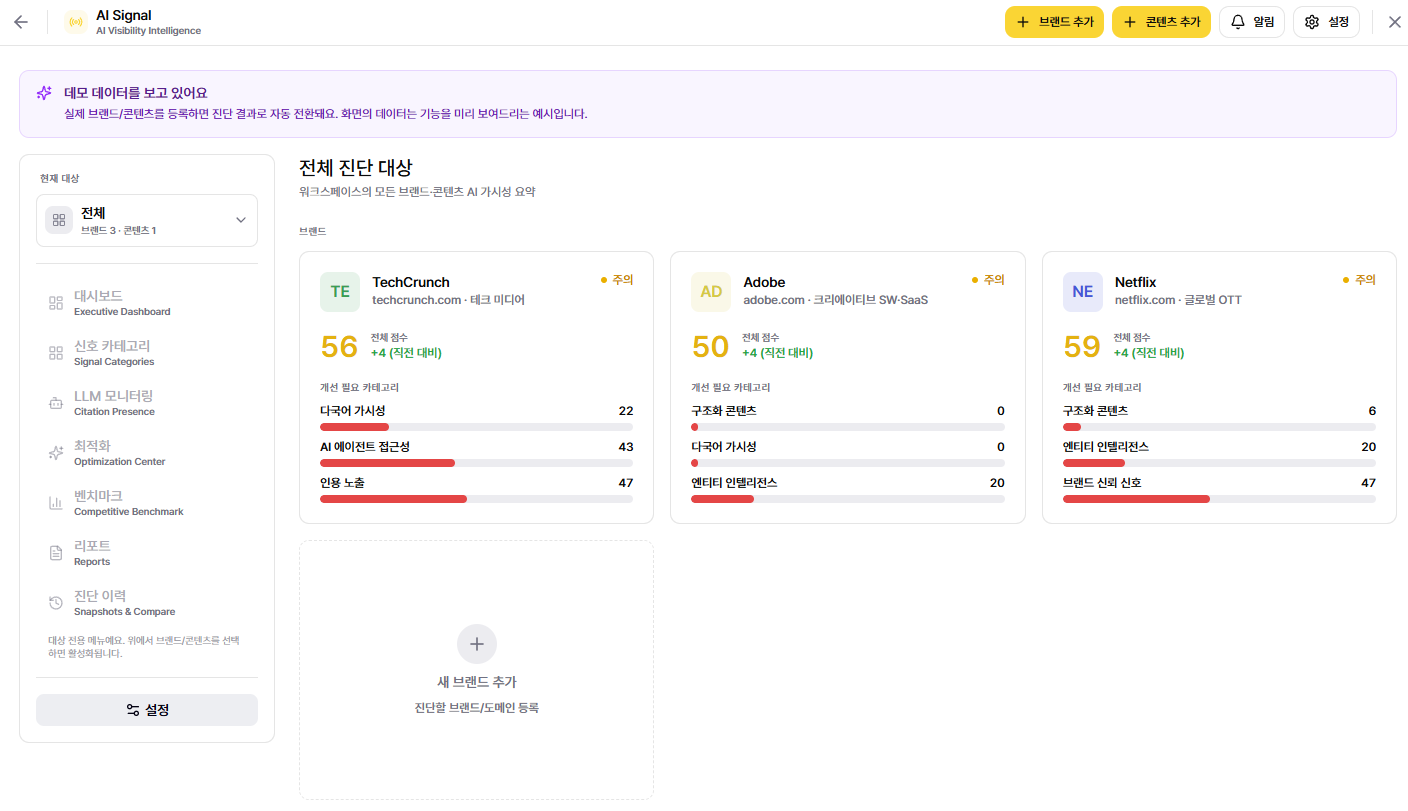Click the 최적화 sparkle icon
1408x811 pixels.
56,453
